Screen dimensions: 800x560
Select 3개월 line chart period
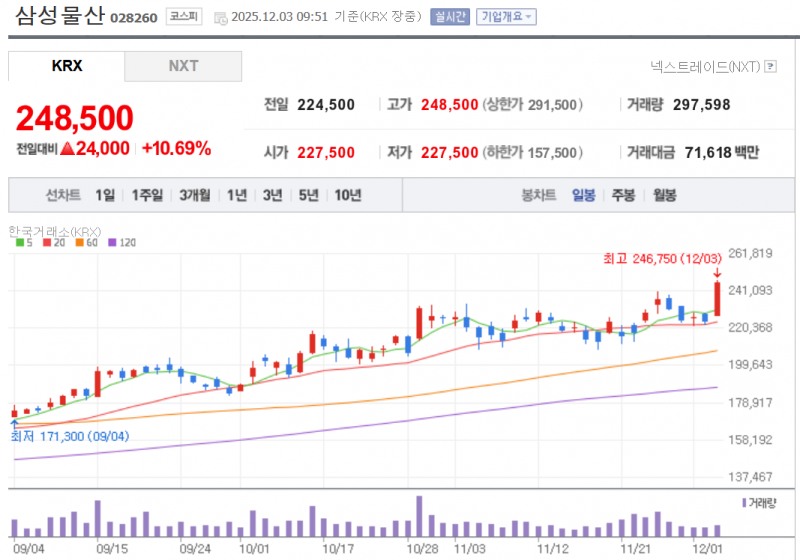tap(194, 195)
